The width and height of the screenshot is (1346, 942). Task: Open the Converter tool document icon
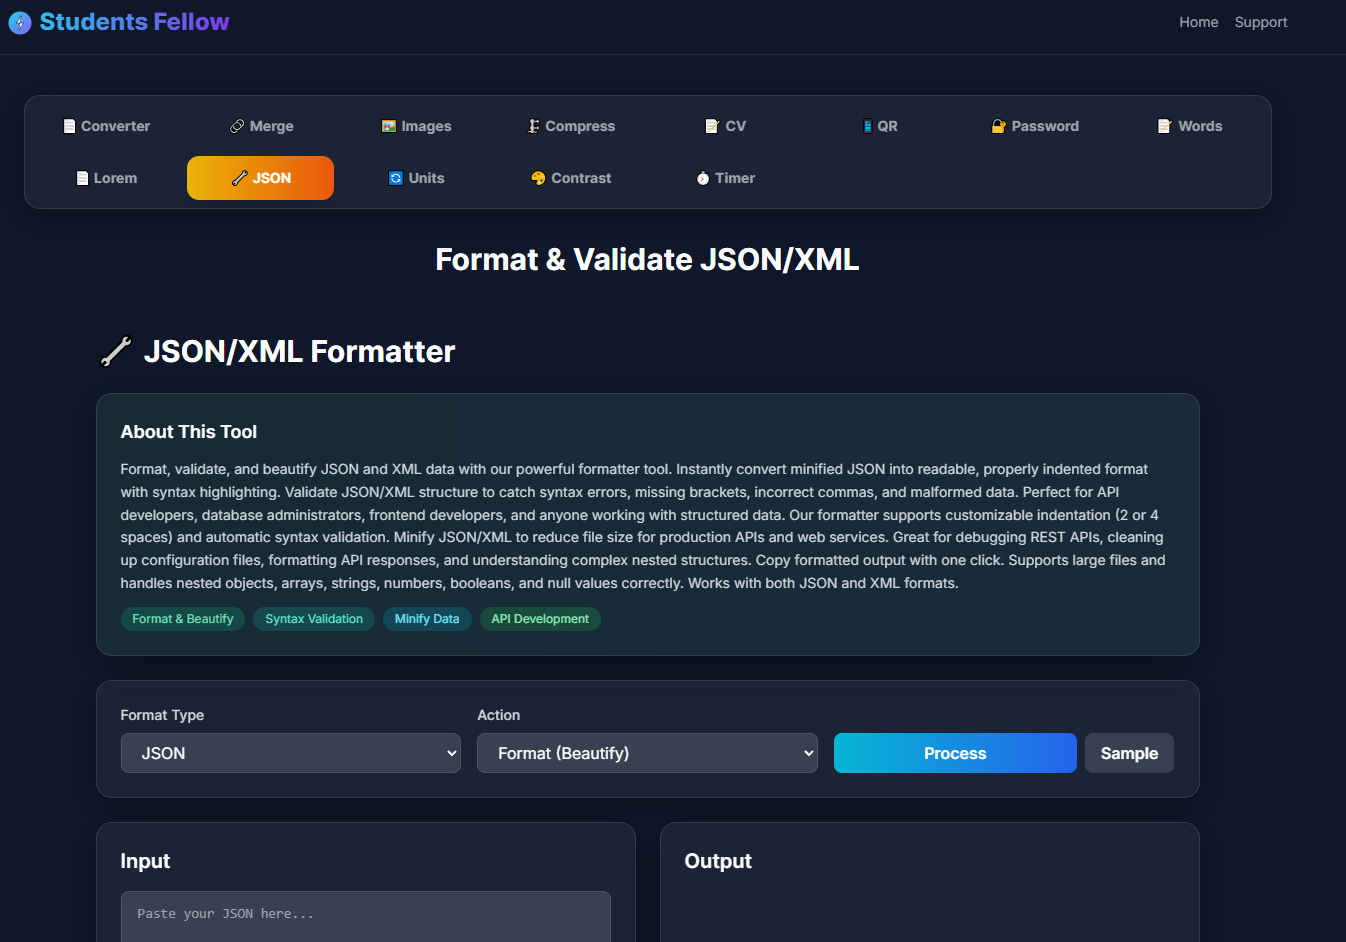[69, 126]
